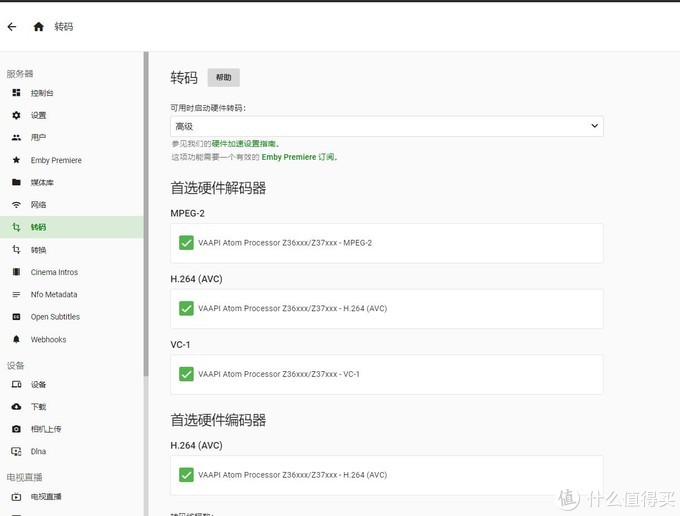The image size is (680, 516).
Task: Click the 首选硬件编码器 heading
Action: (218, 420)
